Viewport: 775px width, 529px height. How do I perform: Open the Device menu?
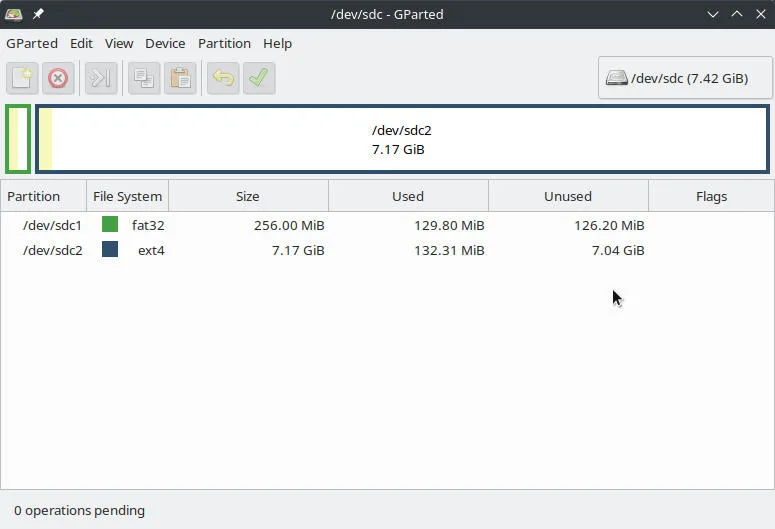click(x=165, y=43)
